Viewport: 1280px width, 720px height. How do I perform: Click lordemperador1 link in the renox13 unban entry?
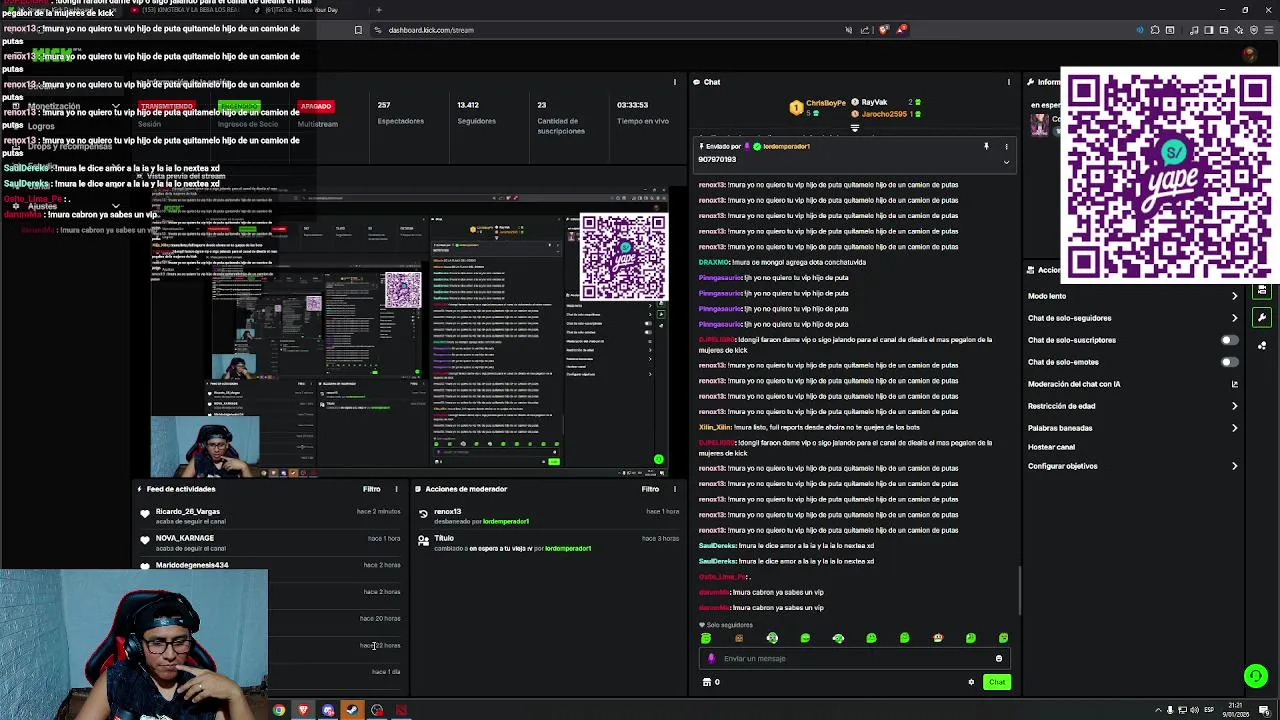pyautogui.click(x=506, y=521)
